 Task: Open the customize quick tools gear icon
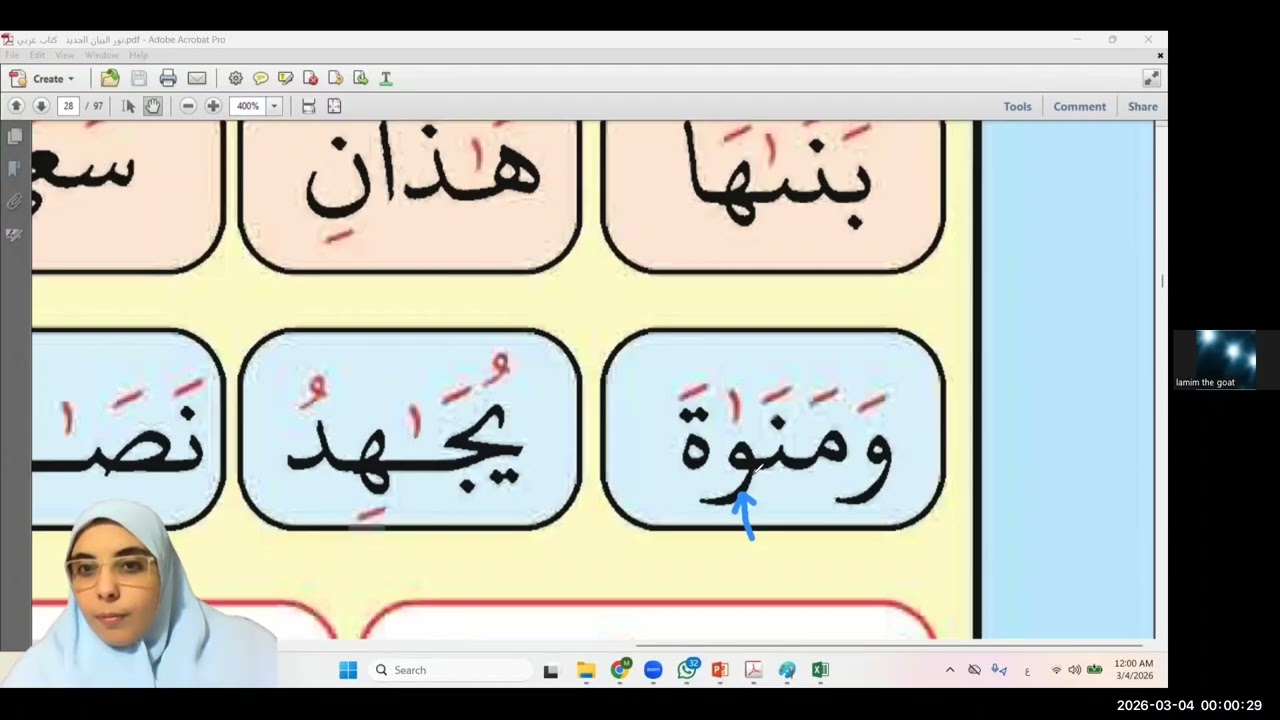coord(235,78)
